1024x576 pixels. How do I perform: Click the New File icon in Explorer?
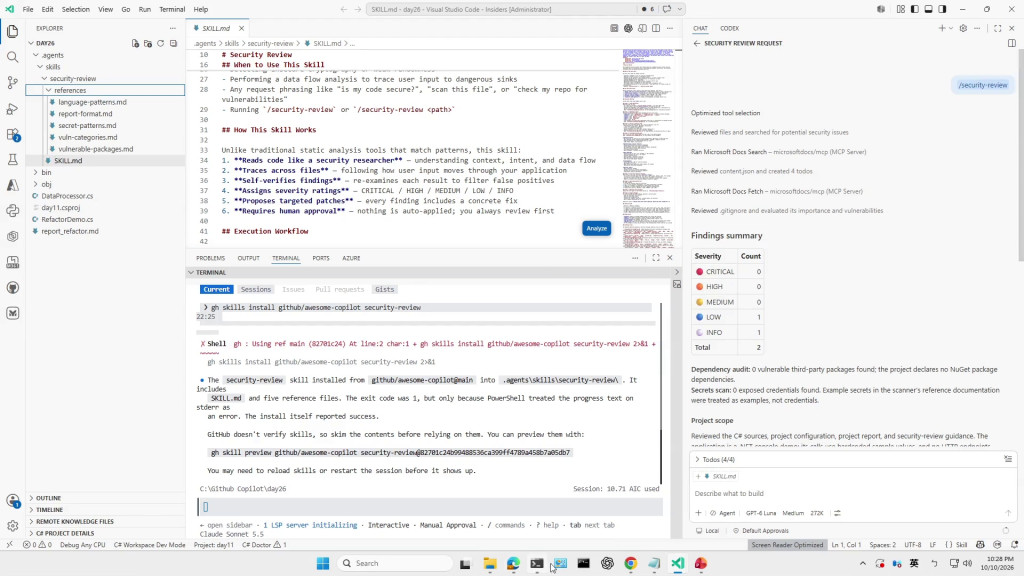click(x=135, y=43)
